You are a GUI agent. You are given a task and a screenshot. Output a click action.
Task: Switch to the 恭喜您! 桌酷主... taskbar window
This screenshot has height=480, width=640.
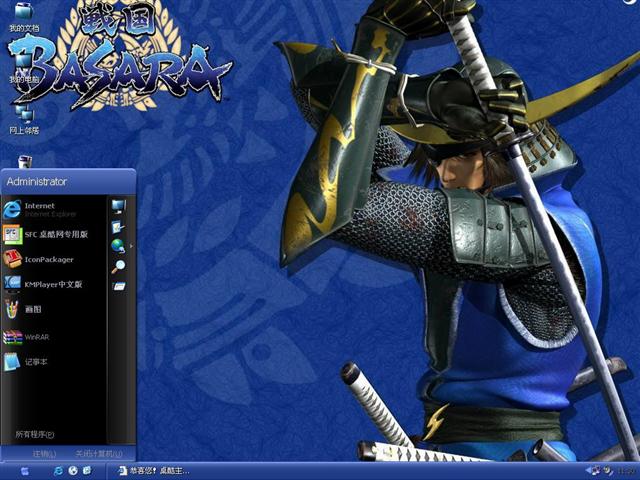153,471
